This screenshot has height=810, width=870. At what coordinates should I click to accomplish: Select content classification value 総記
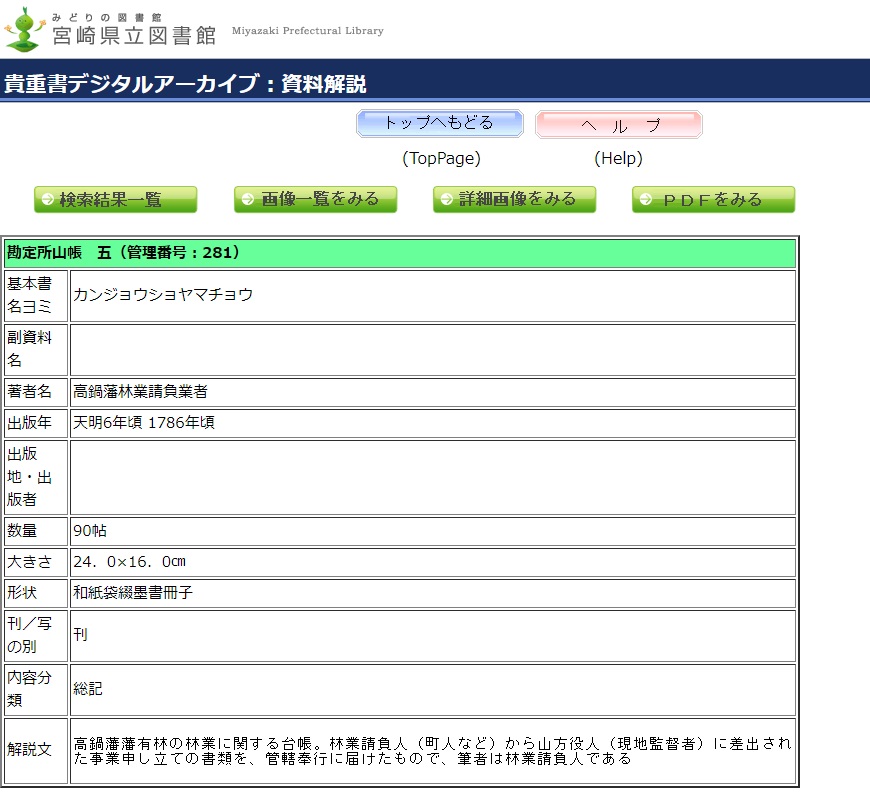(x=88, y=689)
